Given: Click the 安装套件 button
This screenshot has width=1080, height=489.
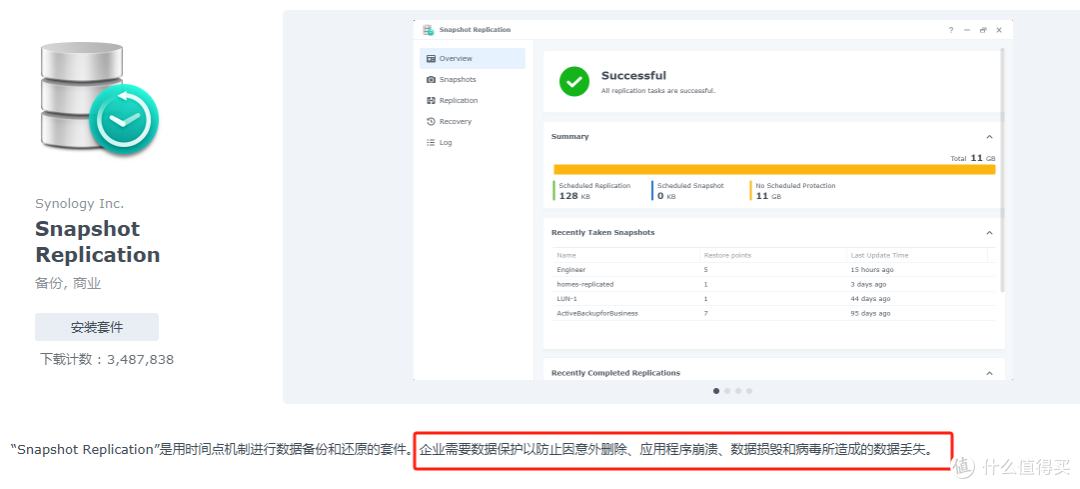Looking at the screenshot, I should (x=97, y=327).
